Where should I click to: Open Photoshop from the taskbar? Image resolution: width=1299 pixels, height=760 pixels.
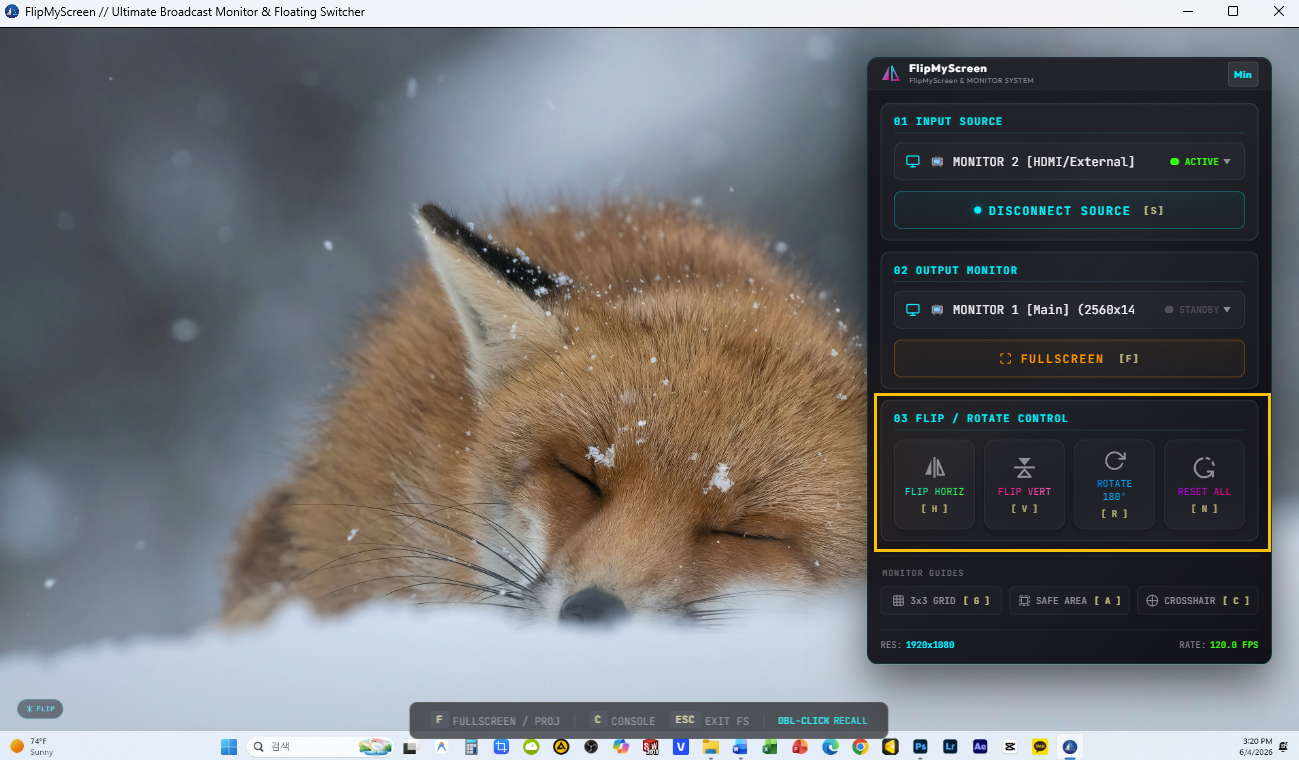coord(921,747)
